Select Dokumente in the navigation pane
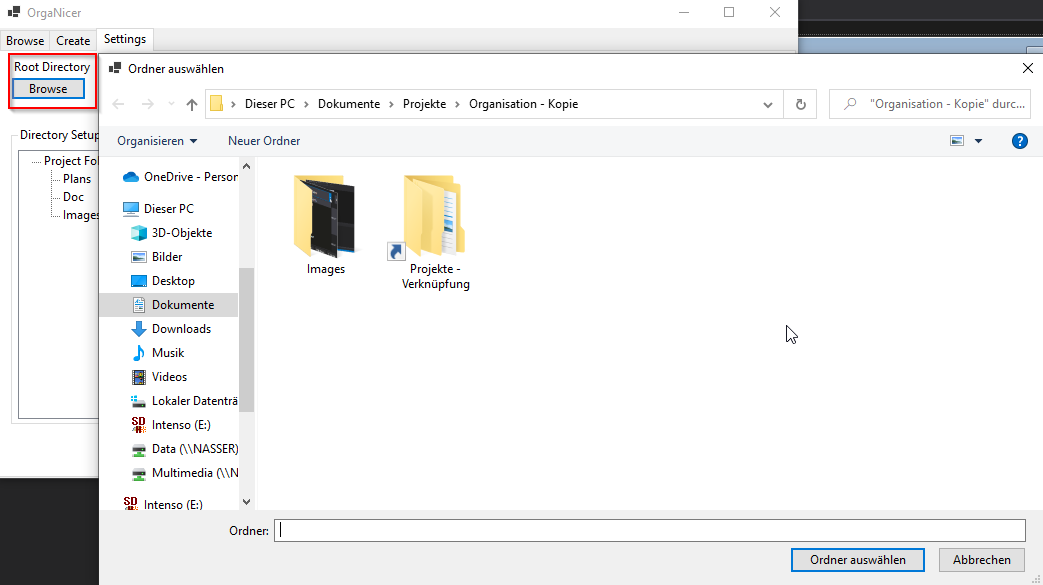The height and width of the screenshot is (585, 1043). click(x=169, y=305)
